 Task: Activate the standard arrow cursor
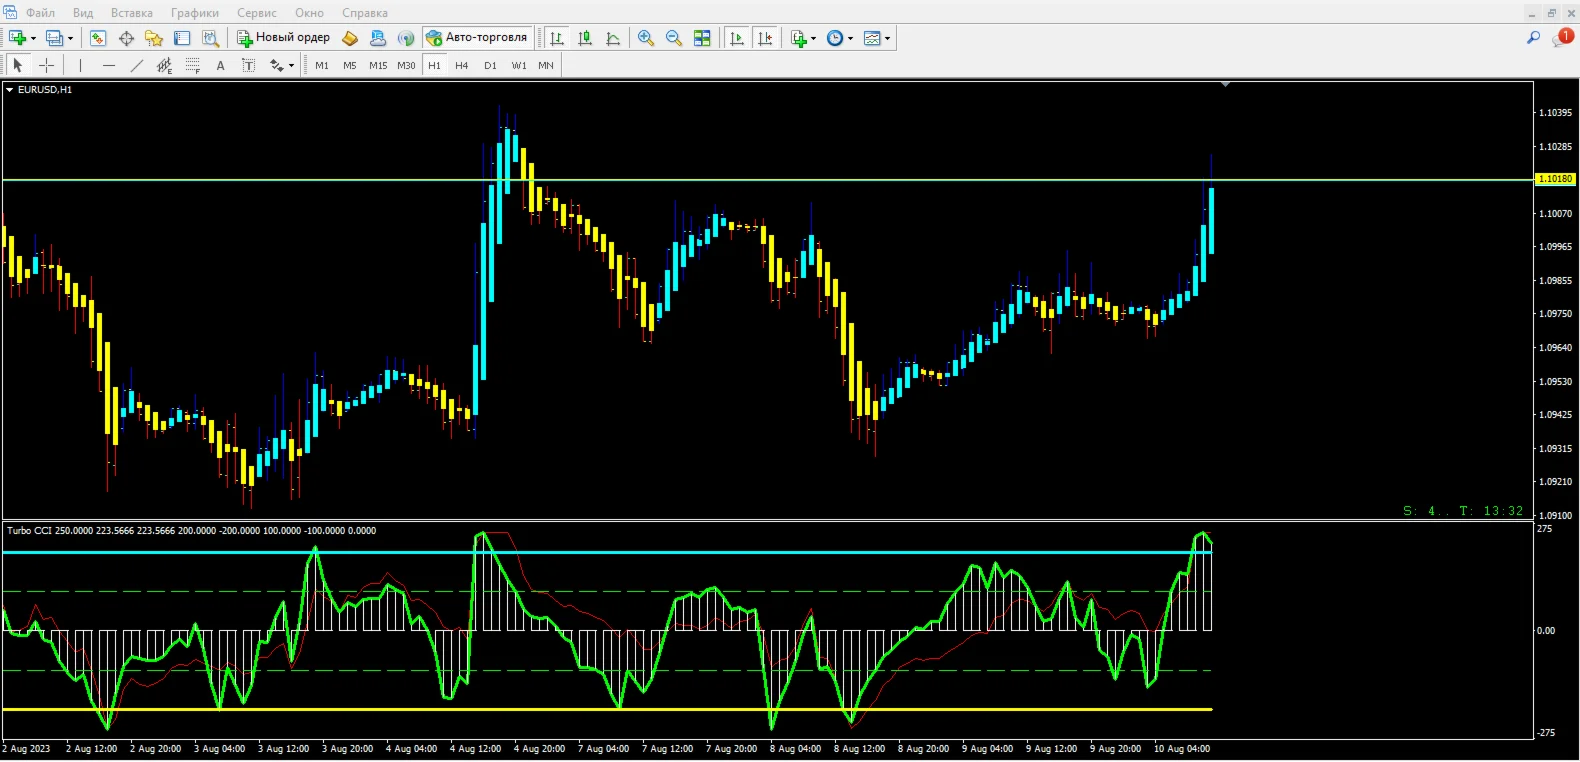(18, 65)
